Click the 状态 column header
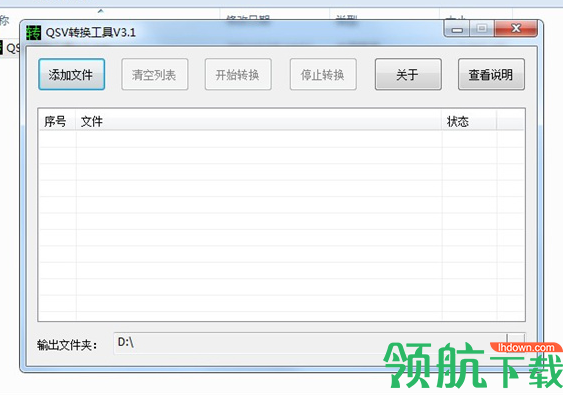 pyautogui.click(x=469, y=121)
